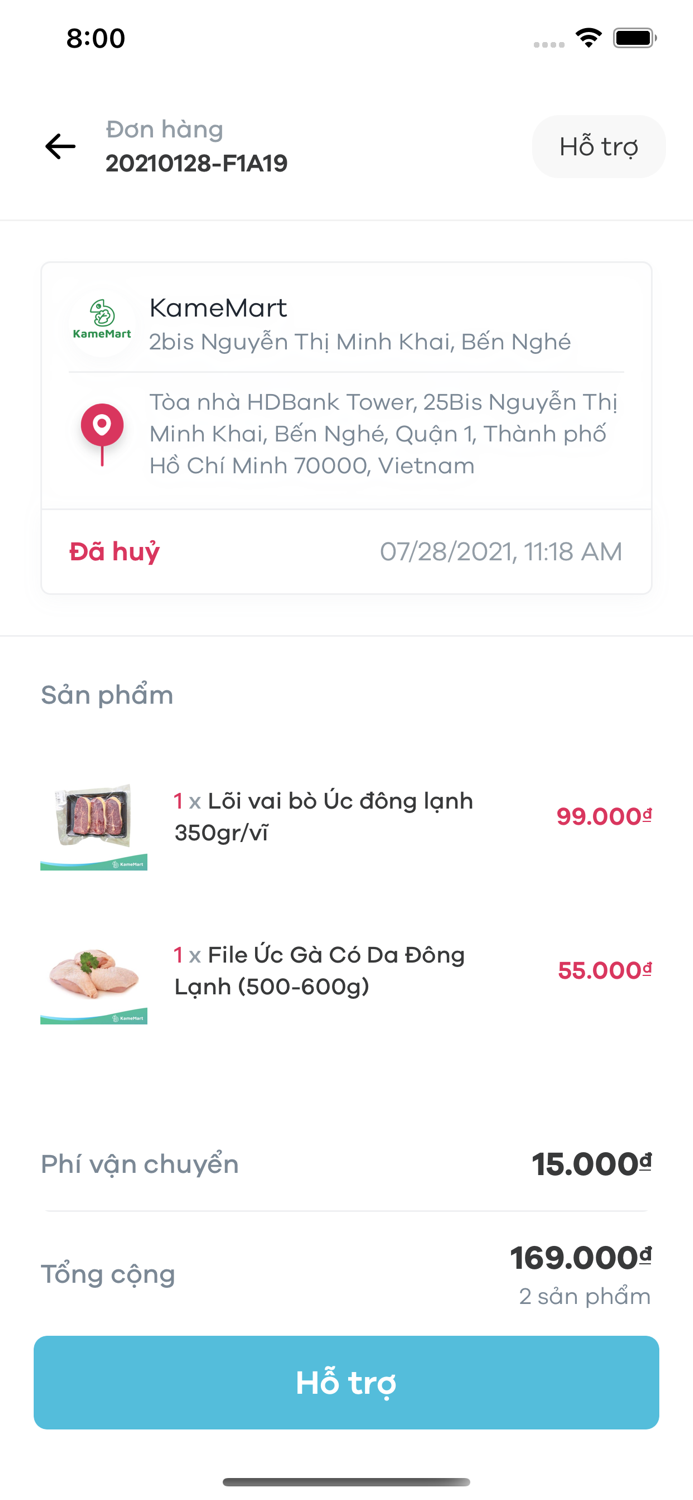This screenshot has height=1500, width=693.
Task: Tap the Tổng cộng 169.000đ total
Action: (581, 1257)
